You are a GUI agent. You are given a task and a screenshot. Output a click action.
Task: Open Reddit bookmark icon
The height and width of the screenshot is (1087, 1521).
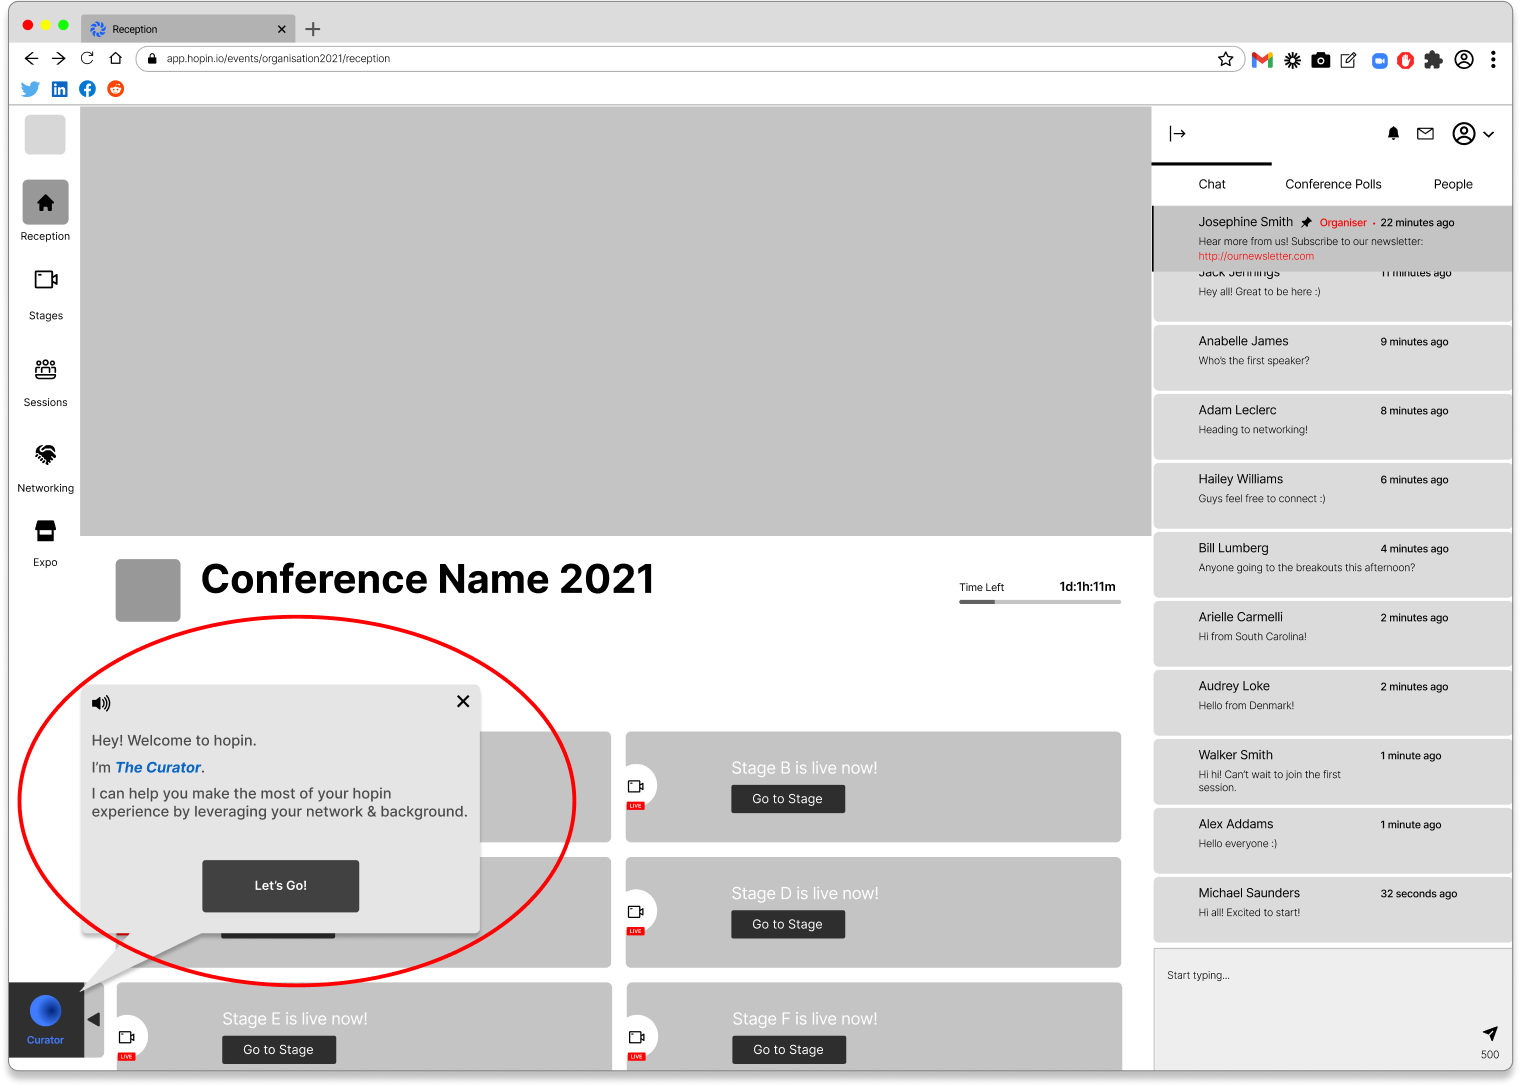click(x=116, y=89)
